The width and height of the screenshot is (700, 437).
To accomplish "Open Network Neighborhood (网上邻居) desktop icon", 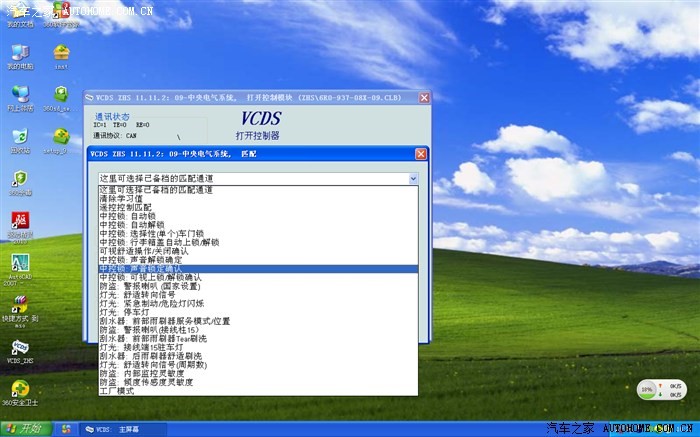I will pos(20,99).
